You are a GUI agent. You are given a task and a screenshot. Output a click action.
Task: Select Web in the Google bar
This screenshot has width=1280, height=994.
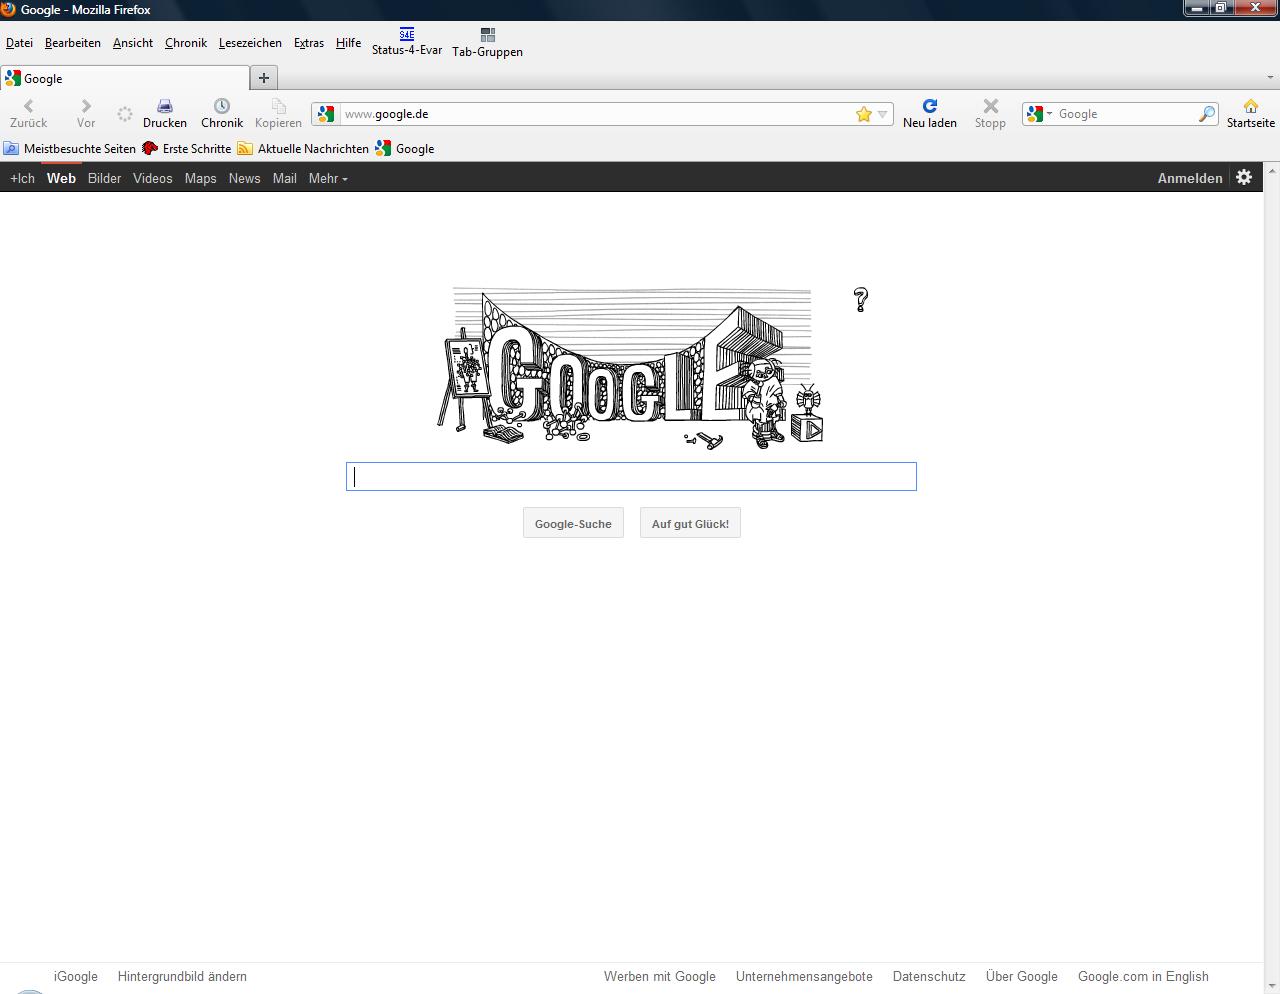(61, 178)
